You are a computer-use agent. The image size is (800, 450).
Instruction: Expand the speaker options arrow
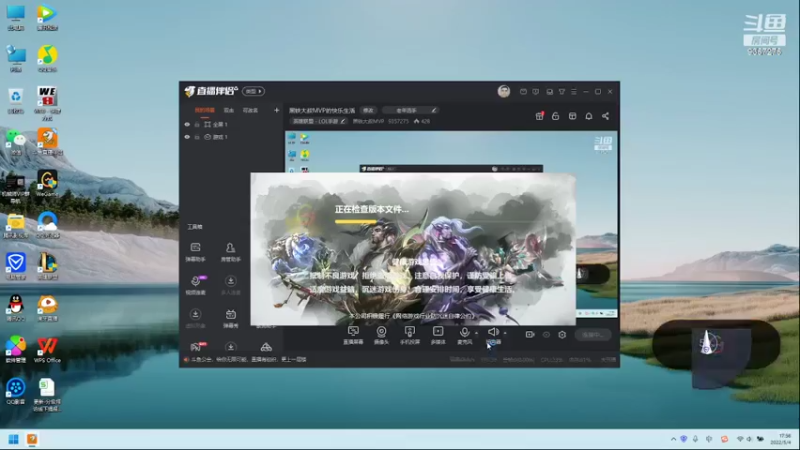click(505, 333)
